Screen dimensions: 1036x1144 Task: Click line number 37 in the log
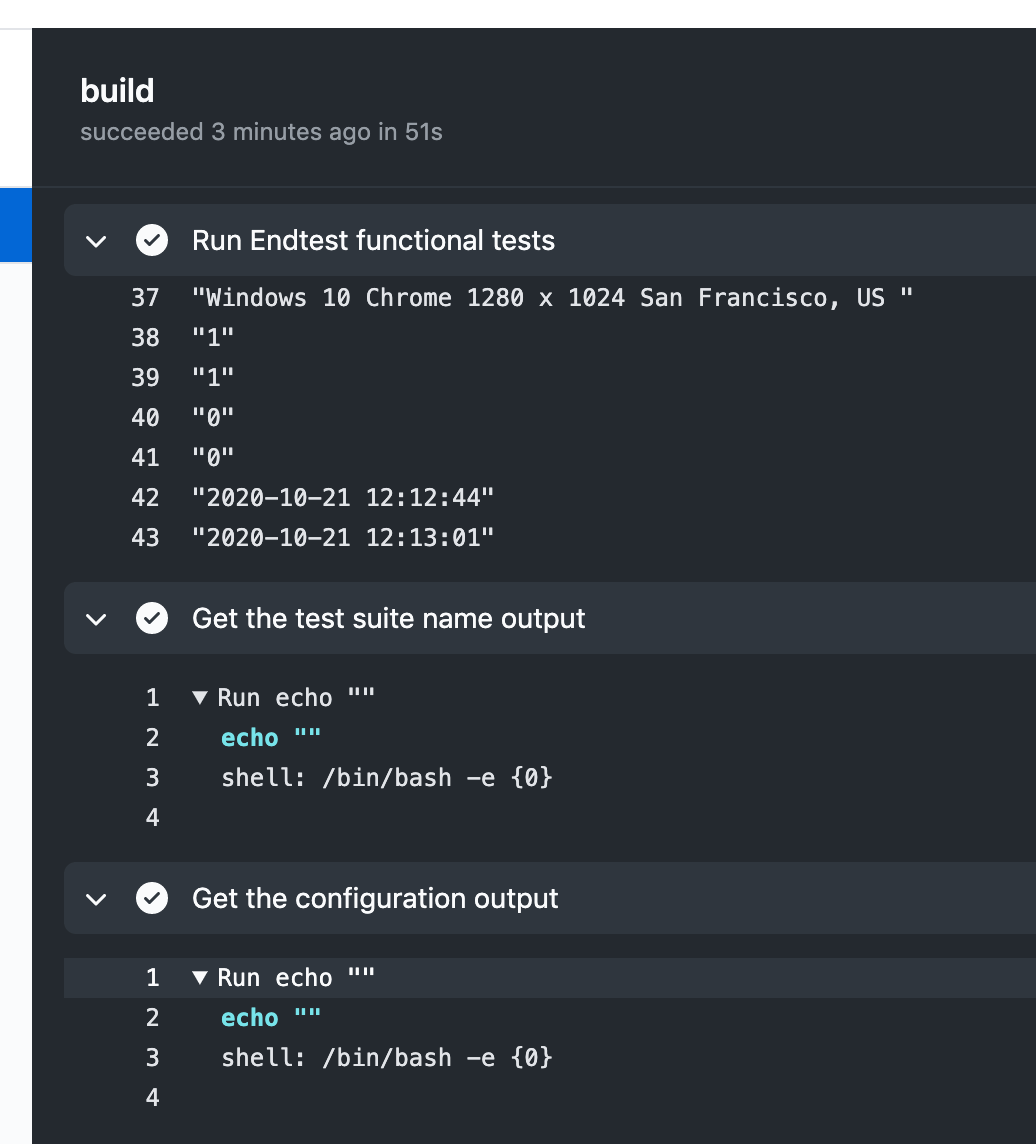146,297
